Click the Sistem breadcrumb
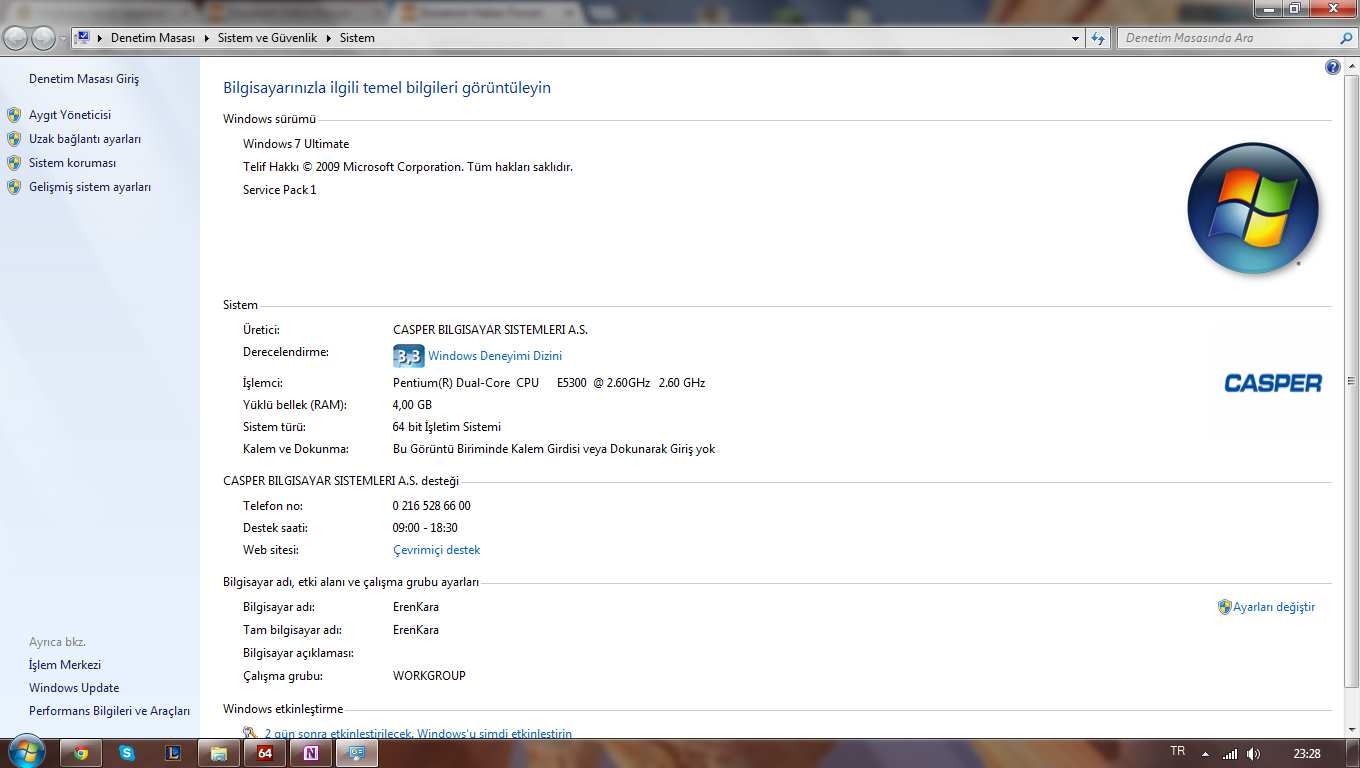The image size is (1360, 768). pyautogui.click(x=357, y=38)
